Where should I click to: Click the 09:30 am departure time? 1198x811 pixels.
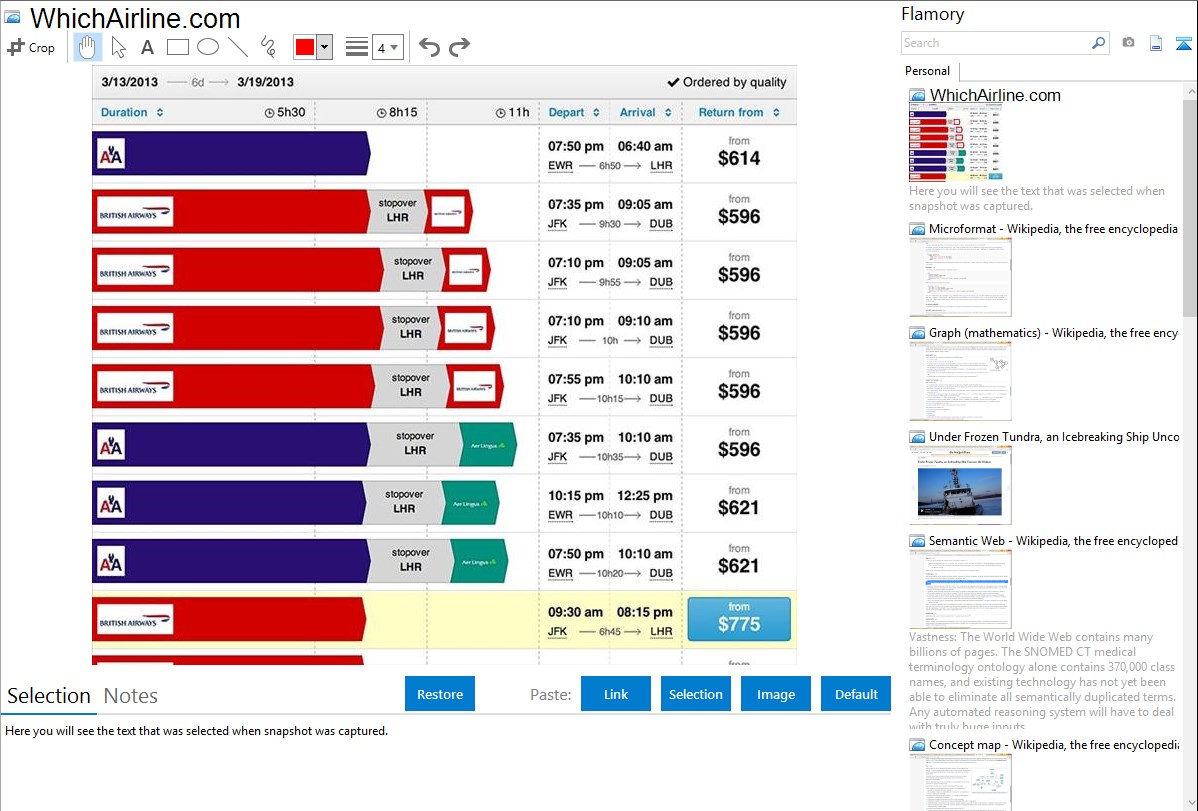pos(575,612)
